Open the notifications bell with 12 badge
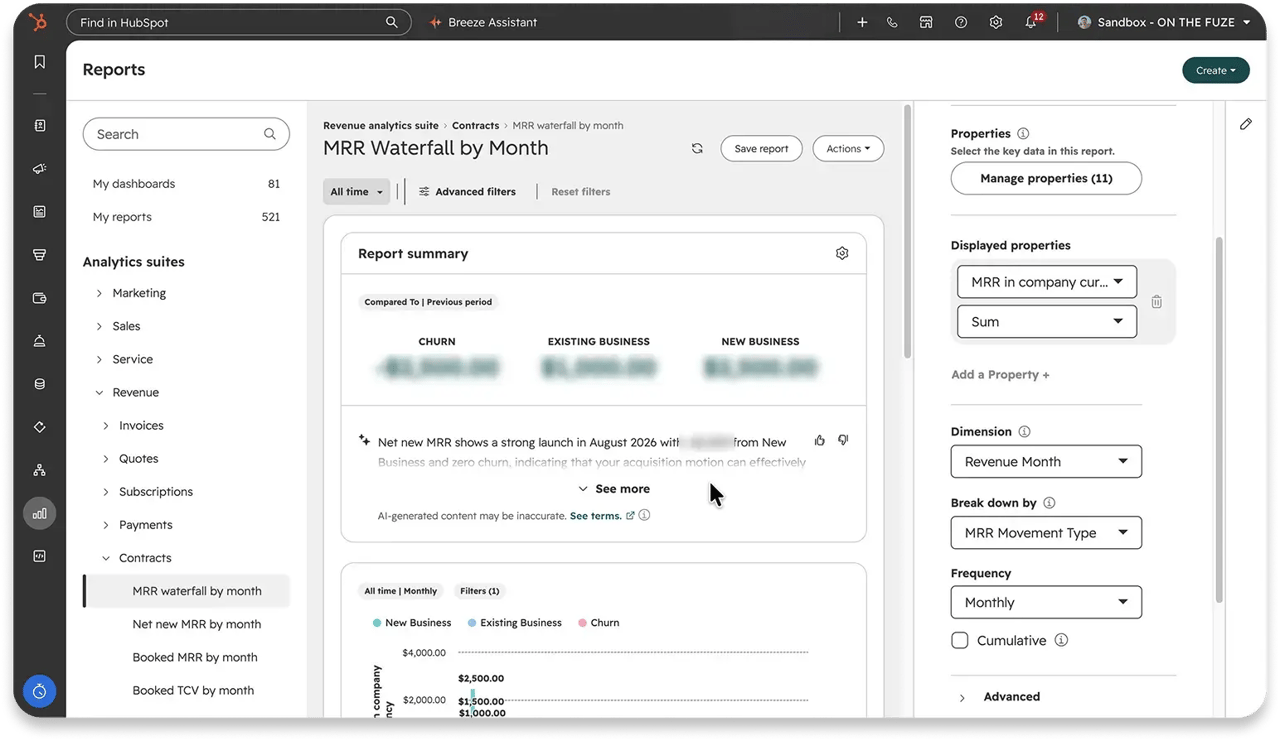The width and height of the screenshot is (1280, 741). (1032, 21)
